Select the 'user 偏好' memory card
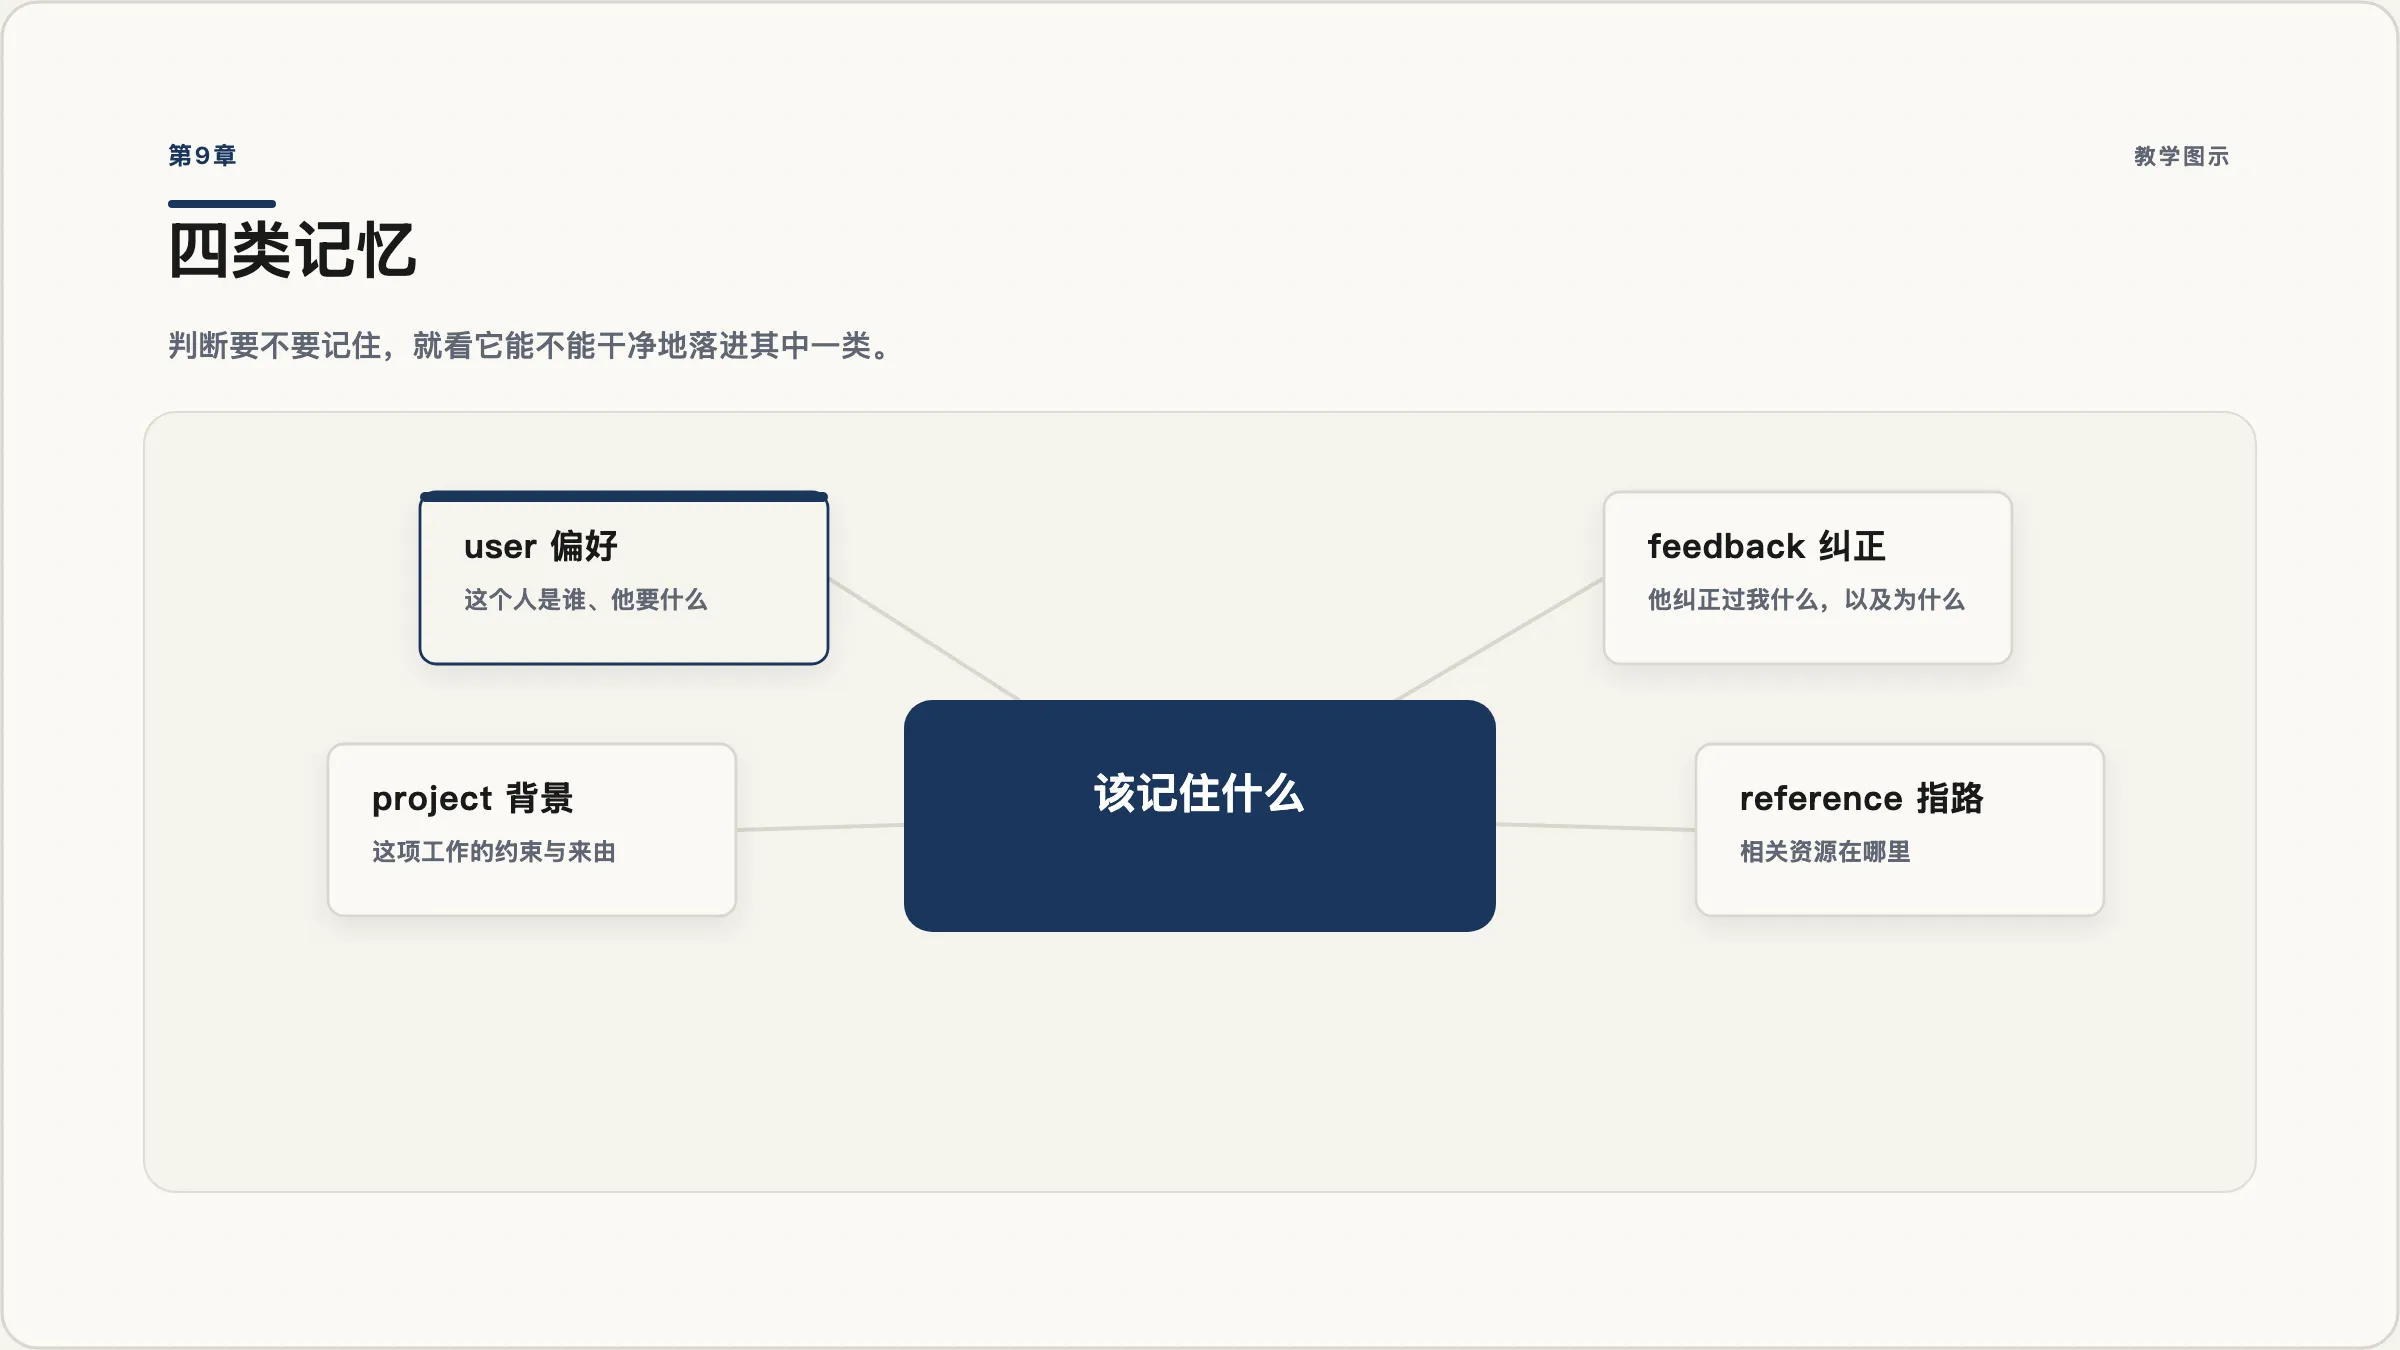The width and height of the screenshot is (2400, 1350). click(x=624, y=578)
